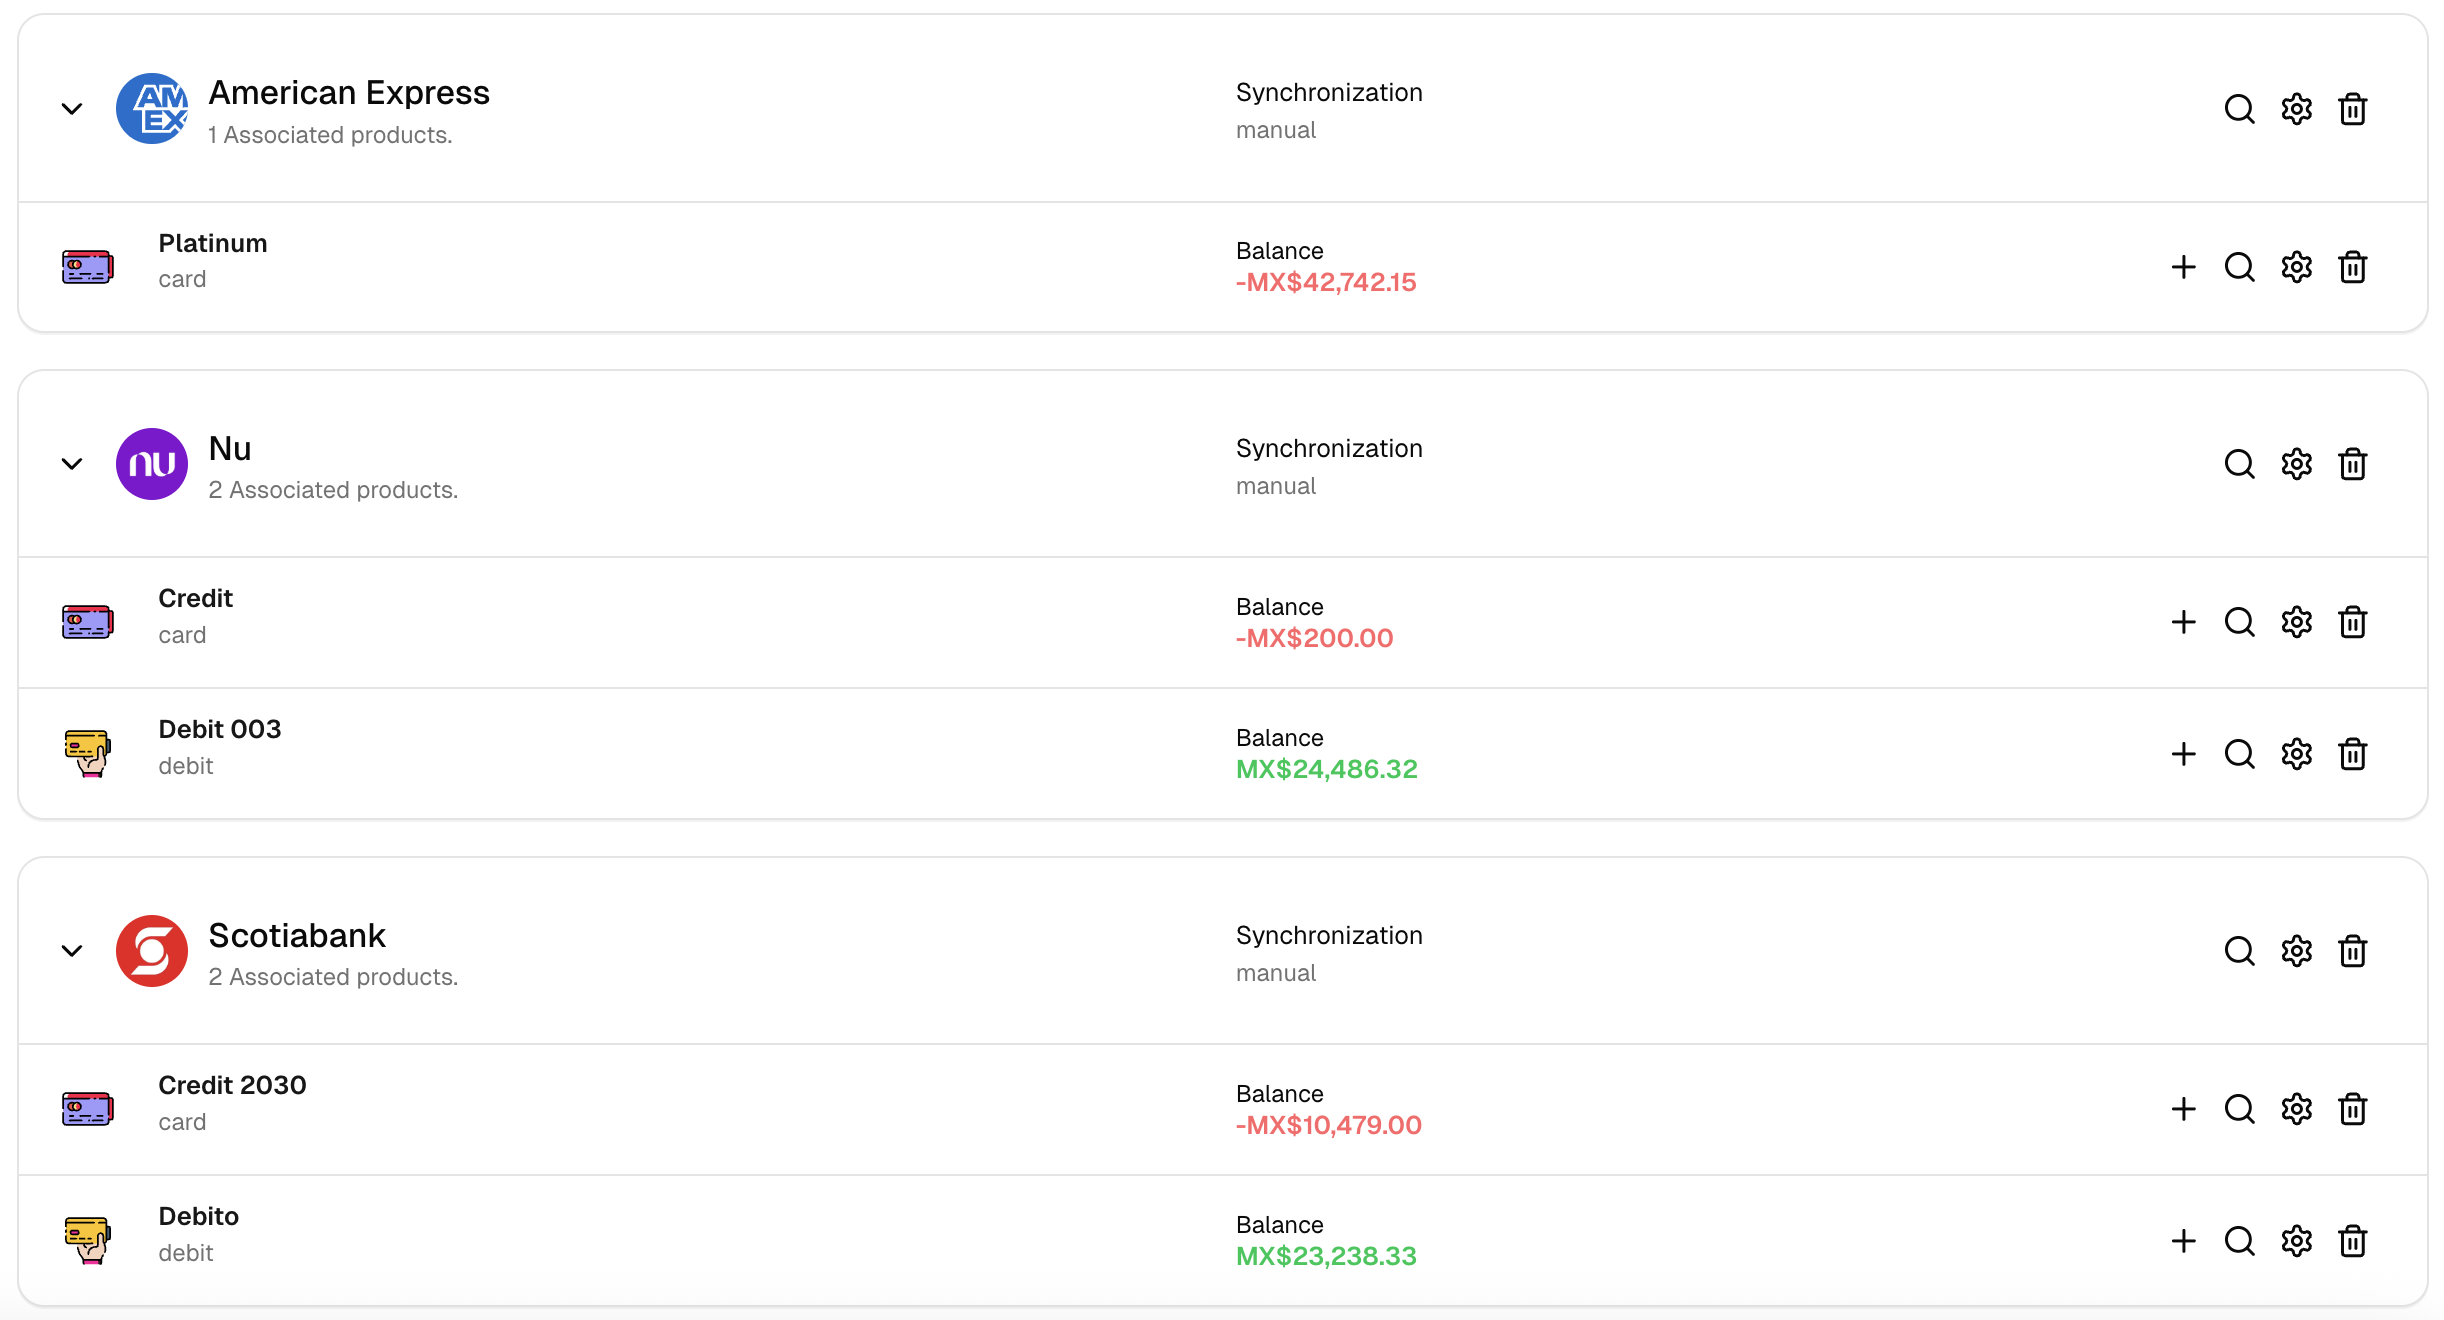Open settings gear for Scotiabank
The width and height of the screenshot is (2444, 1320).
[x=2296, y=951]
